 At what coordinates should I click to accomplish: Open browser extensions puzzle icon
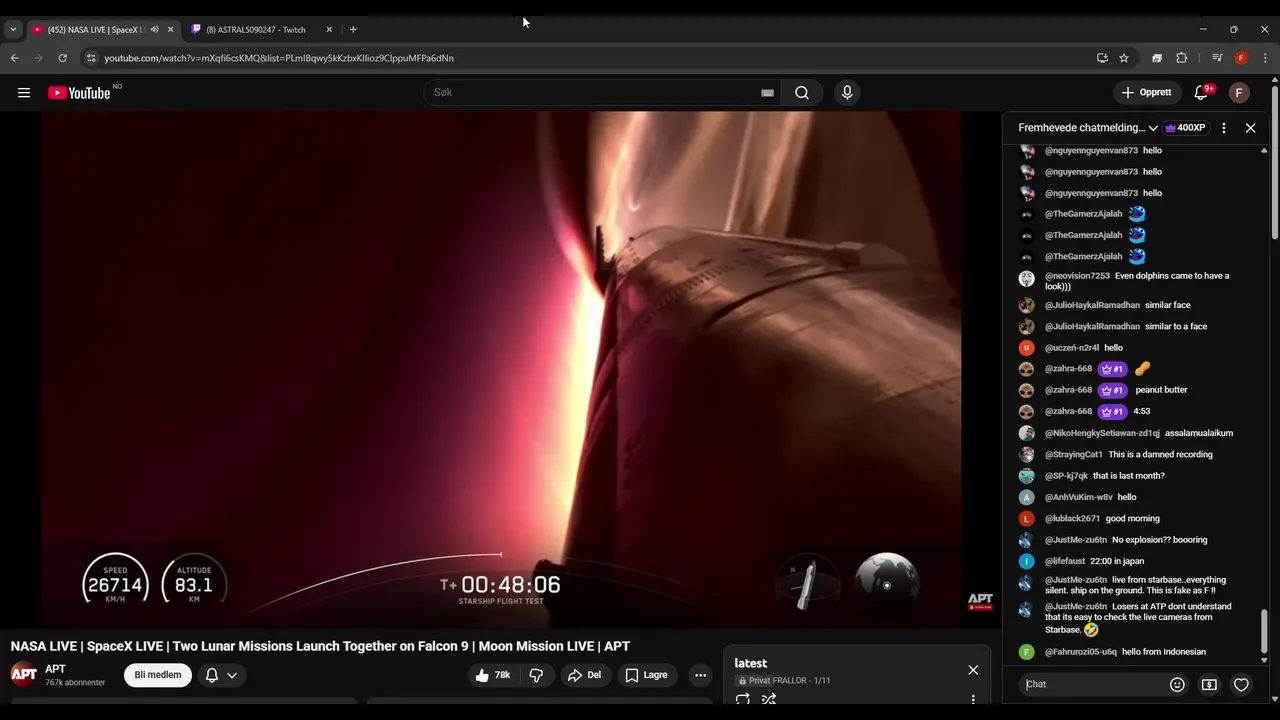click(x=1181, y=58)
